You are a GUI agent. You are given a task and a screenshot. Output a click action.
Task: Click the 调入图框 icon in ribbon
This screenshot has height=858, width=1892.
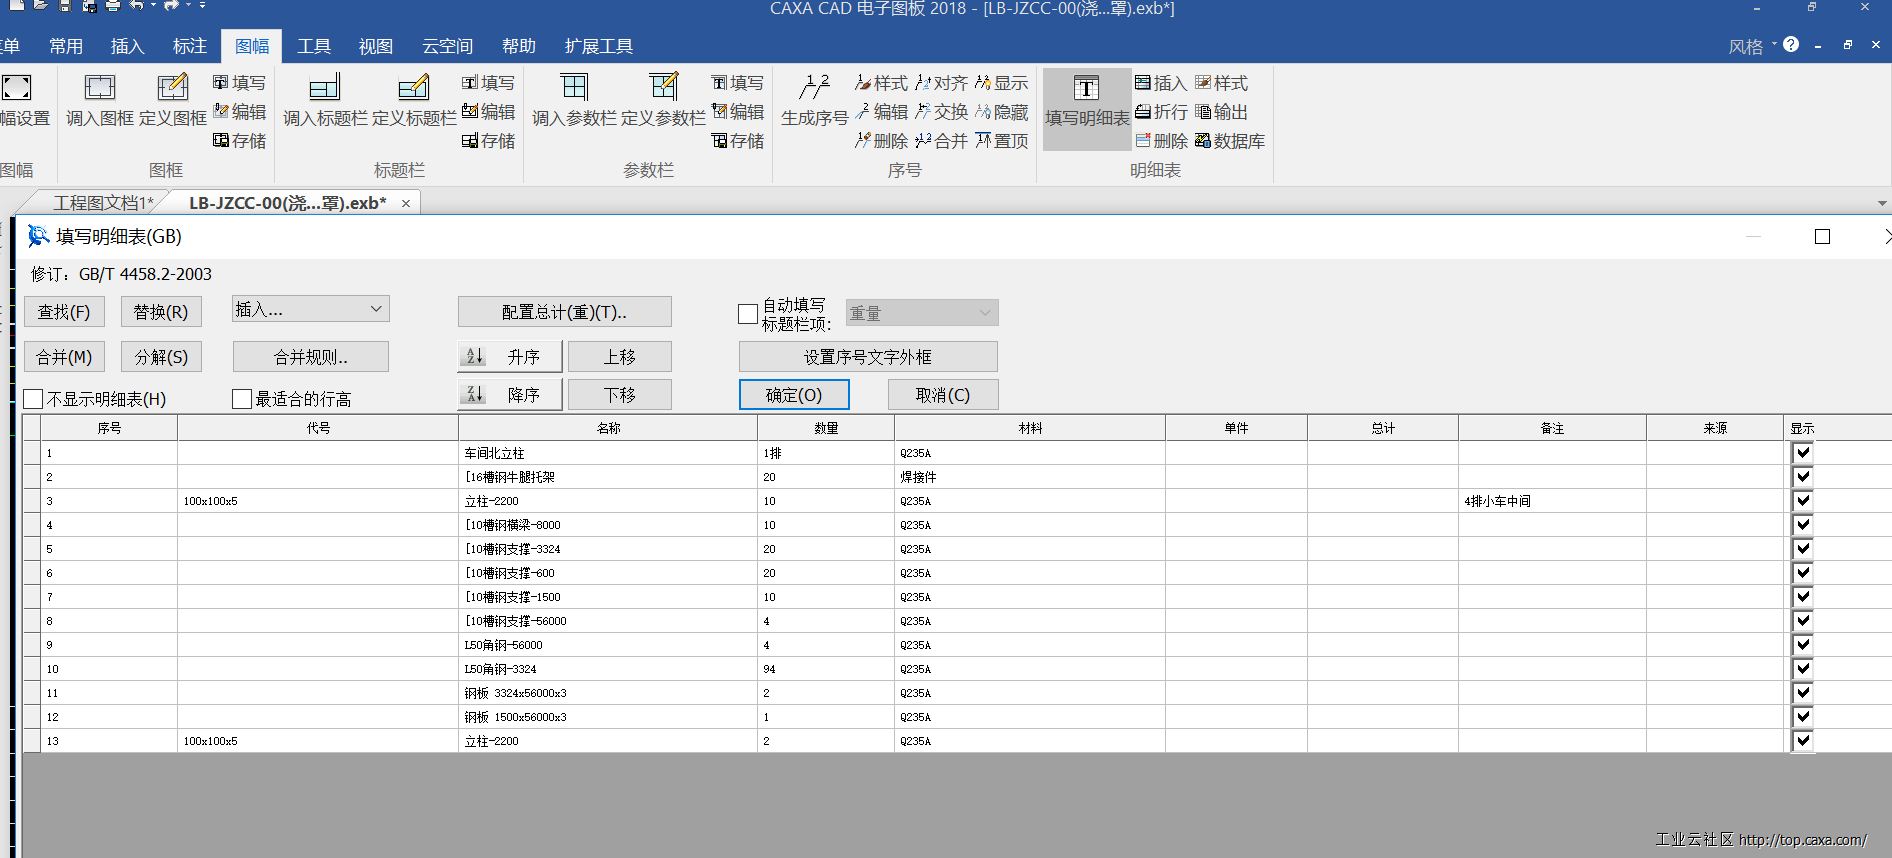99,89
